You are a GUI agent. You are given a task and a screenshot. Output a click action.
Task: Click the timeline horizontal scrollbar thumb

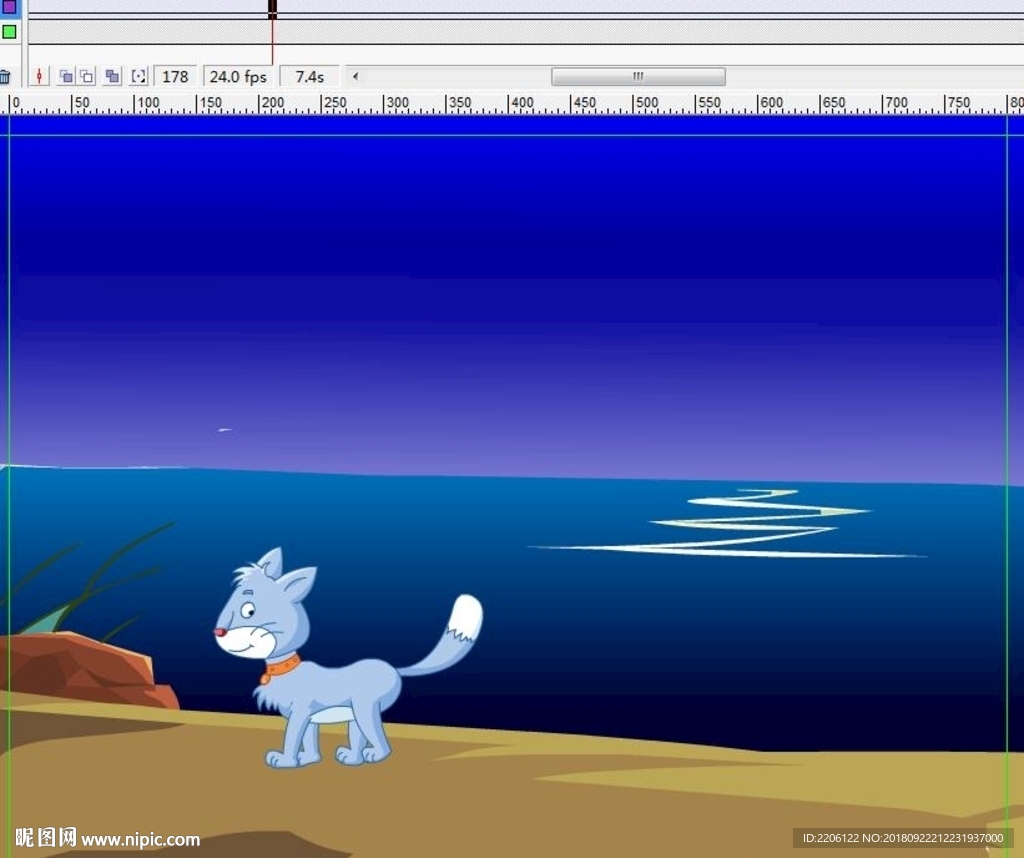pyautogui.click(x=638, y=76)
